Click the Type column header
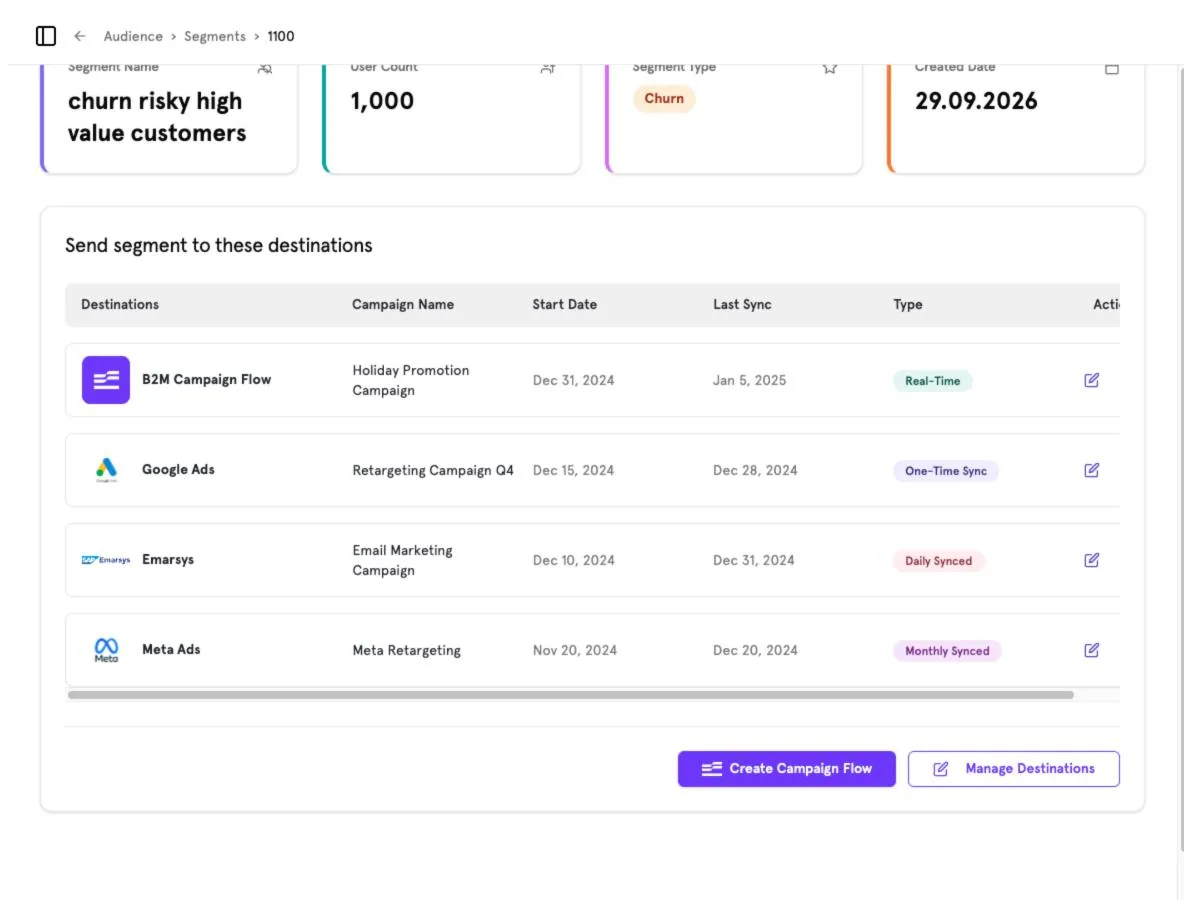The width and height of the screenshot is (1184, 900). (x=908, y=304)
